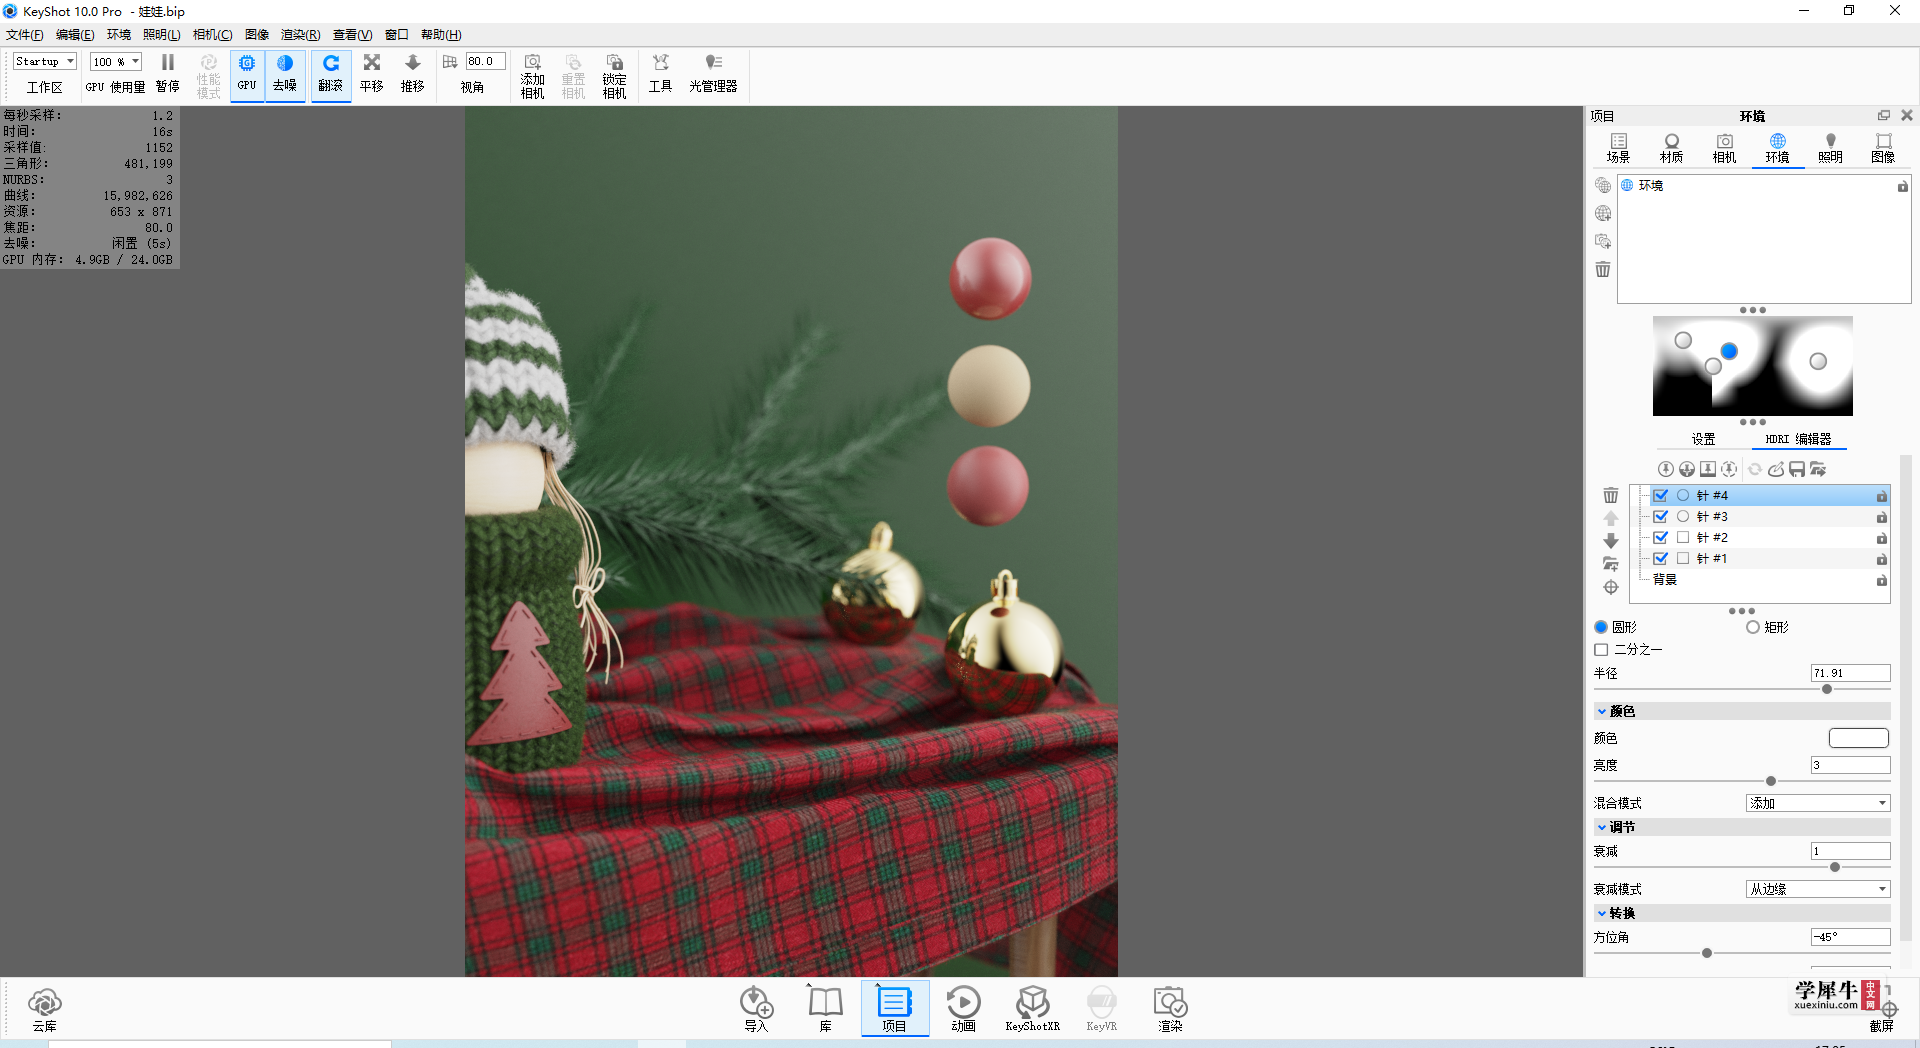Select the 圆形 (circular) shape radio
Image resolution: width=1920 pixels, height=1048 pixels.
1601,628
